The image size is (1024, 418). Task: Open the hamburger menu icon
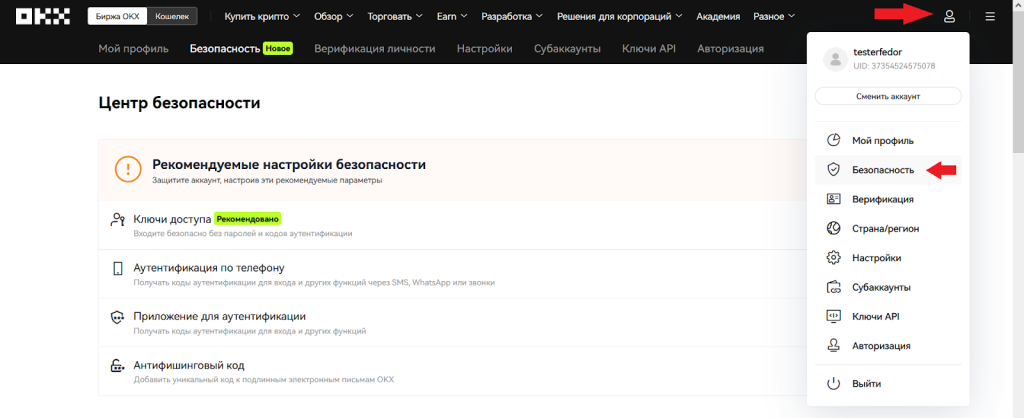point(990,17)
